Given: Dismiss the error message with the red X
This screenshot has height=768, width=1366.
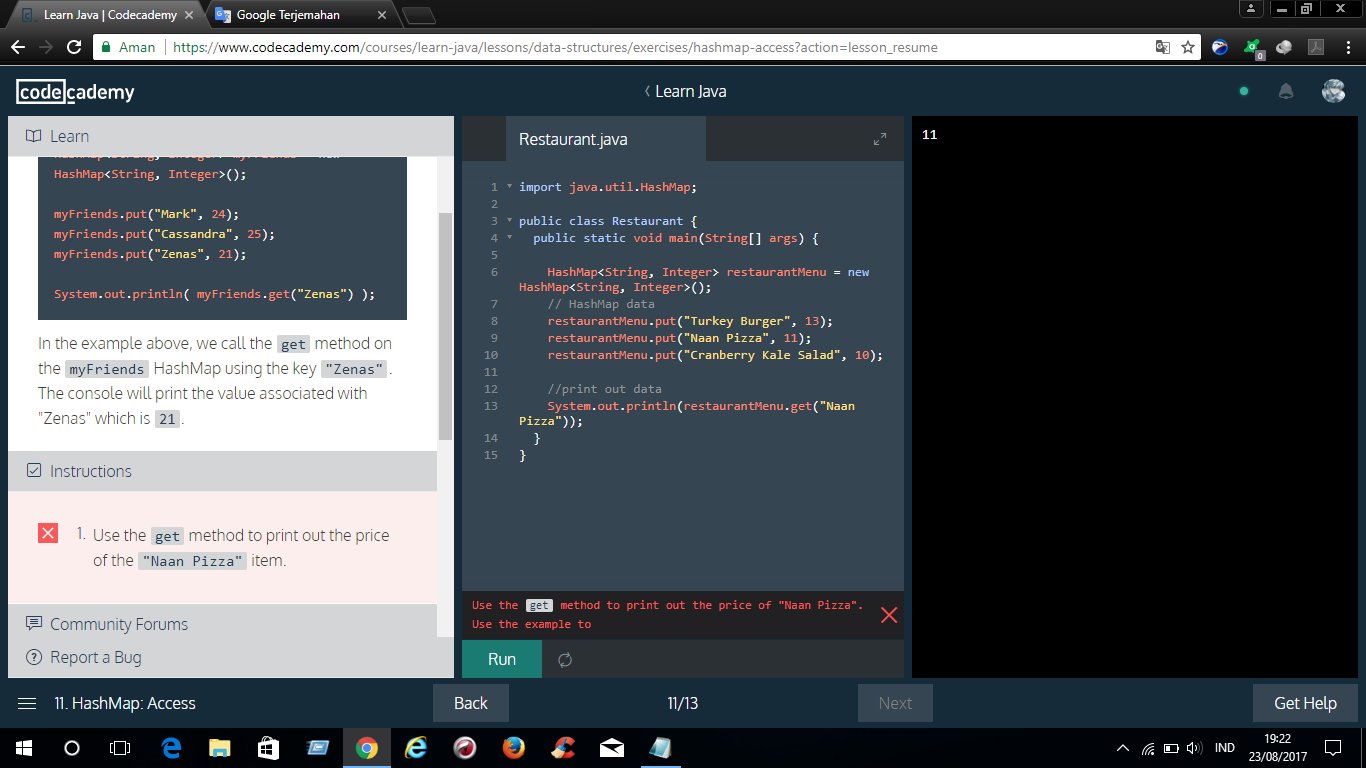Looking at the screenshot, I should (x=889, y=615).
